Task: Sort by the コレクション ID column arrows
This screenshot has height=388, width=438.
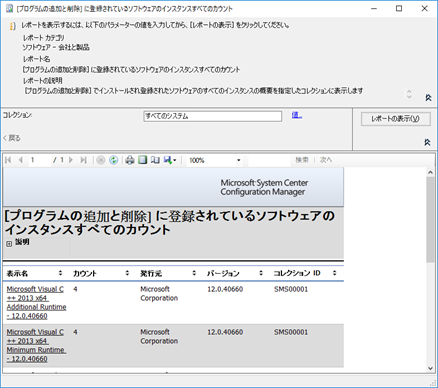Action: [x=334, y=273]
